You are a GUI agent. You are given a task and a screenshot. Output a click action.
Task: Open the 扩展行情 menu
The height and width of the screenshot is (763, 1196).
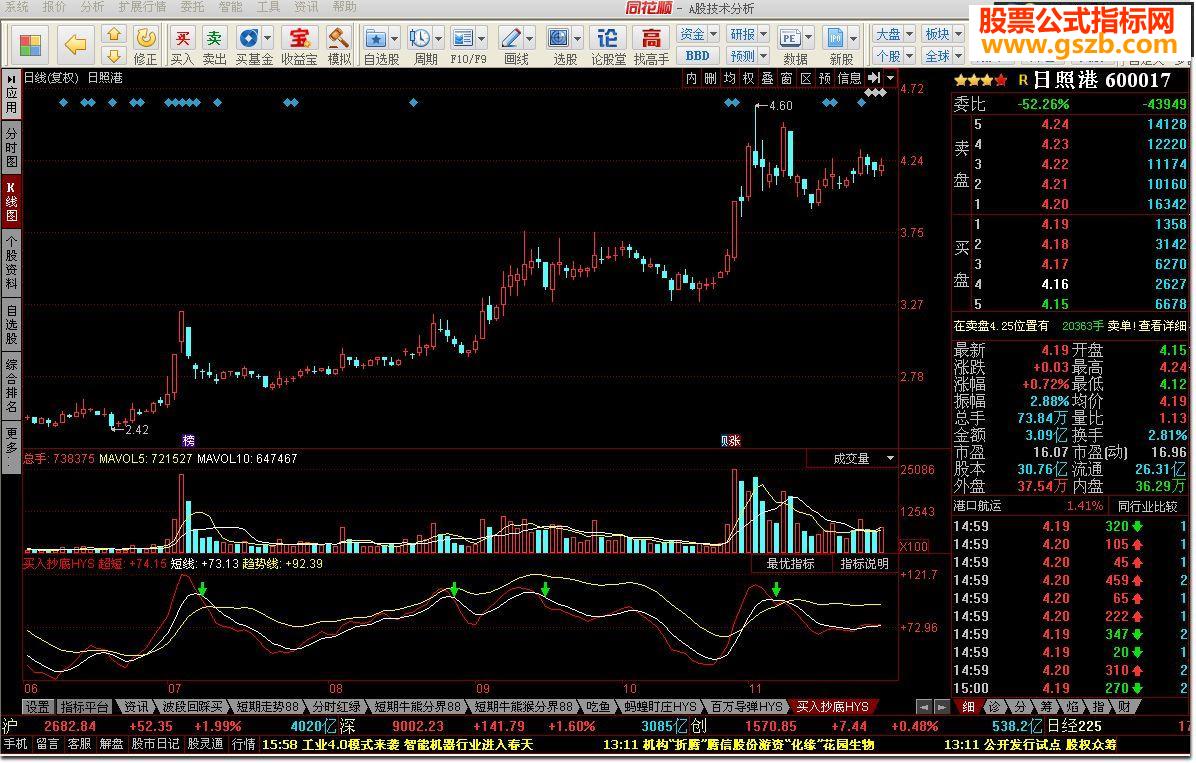click(x=142, y=7)
